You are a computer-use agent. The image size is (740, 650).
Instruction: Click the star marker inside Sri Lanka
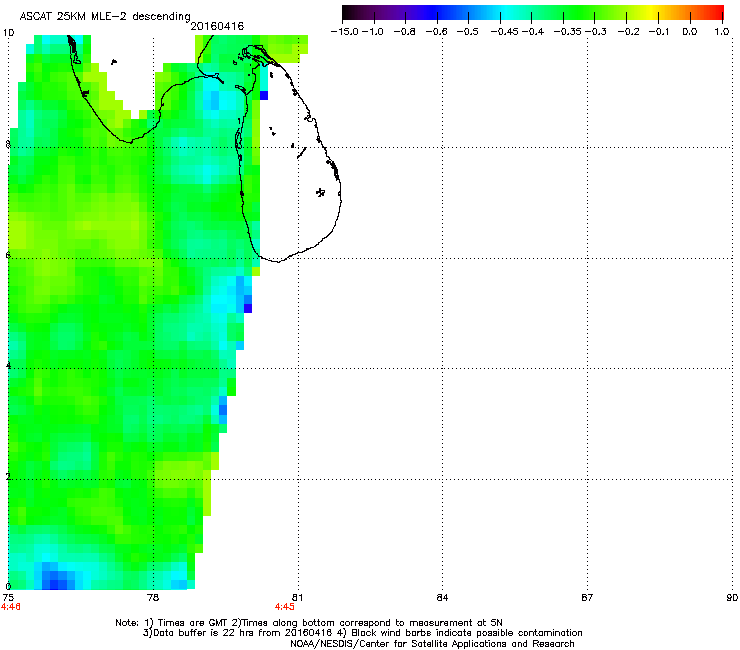321,192
